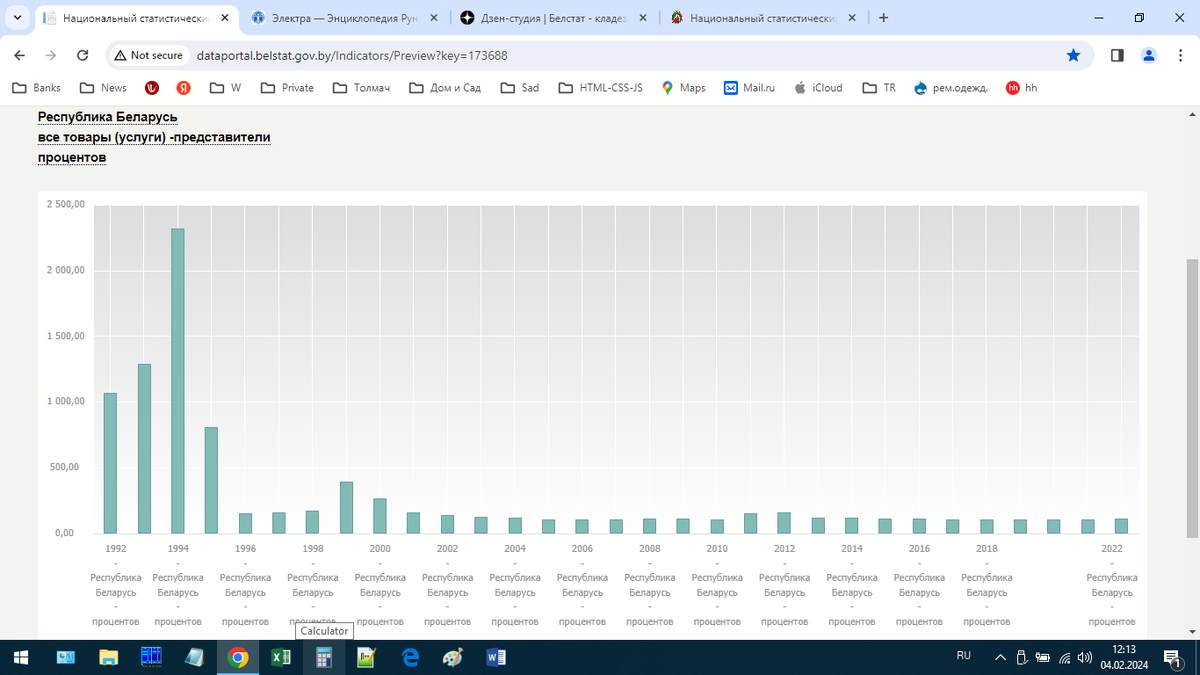
Task: Open the Chrome three-dot menu
Action: pyautogui.click(x=1180, y=55)
